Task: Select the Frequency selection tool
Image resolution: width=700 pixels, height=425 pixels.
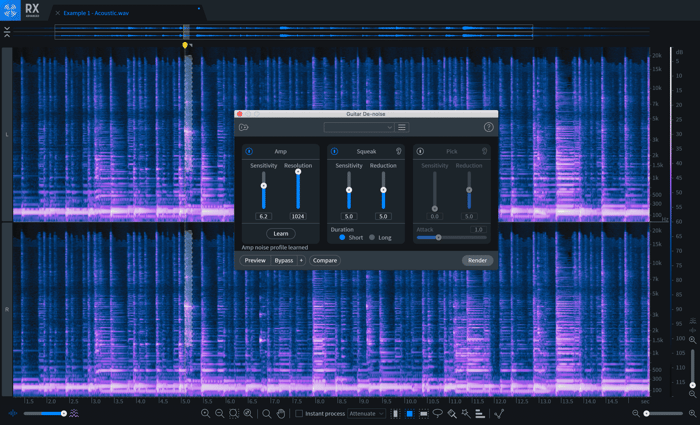Action: [x=424, y=413]
